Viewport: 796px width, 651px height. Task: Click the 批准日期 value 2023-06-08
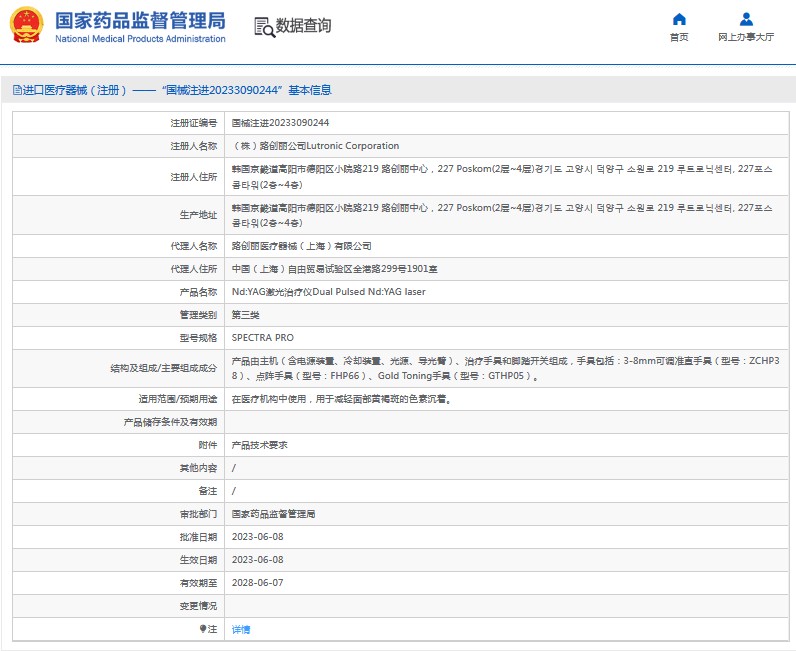[257, 537]
